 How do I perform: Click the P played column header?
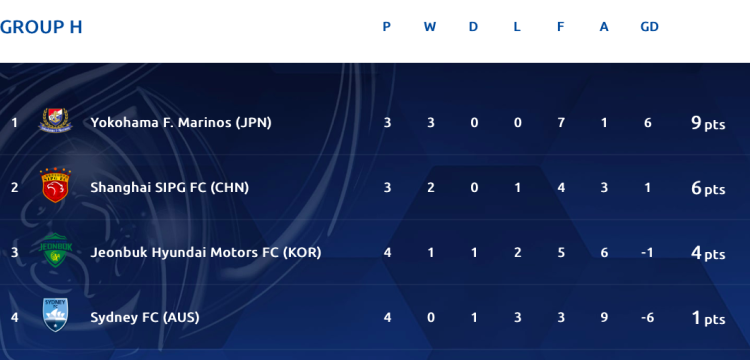click(386, 27)
